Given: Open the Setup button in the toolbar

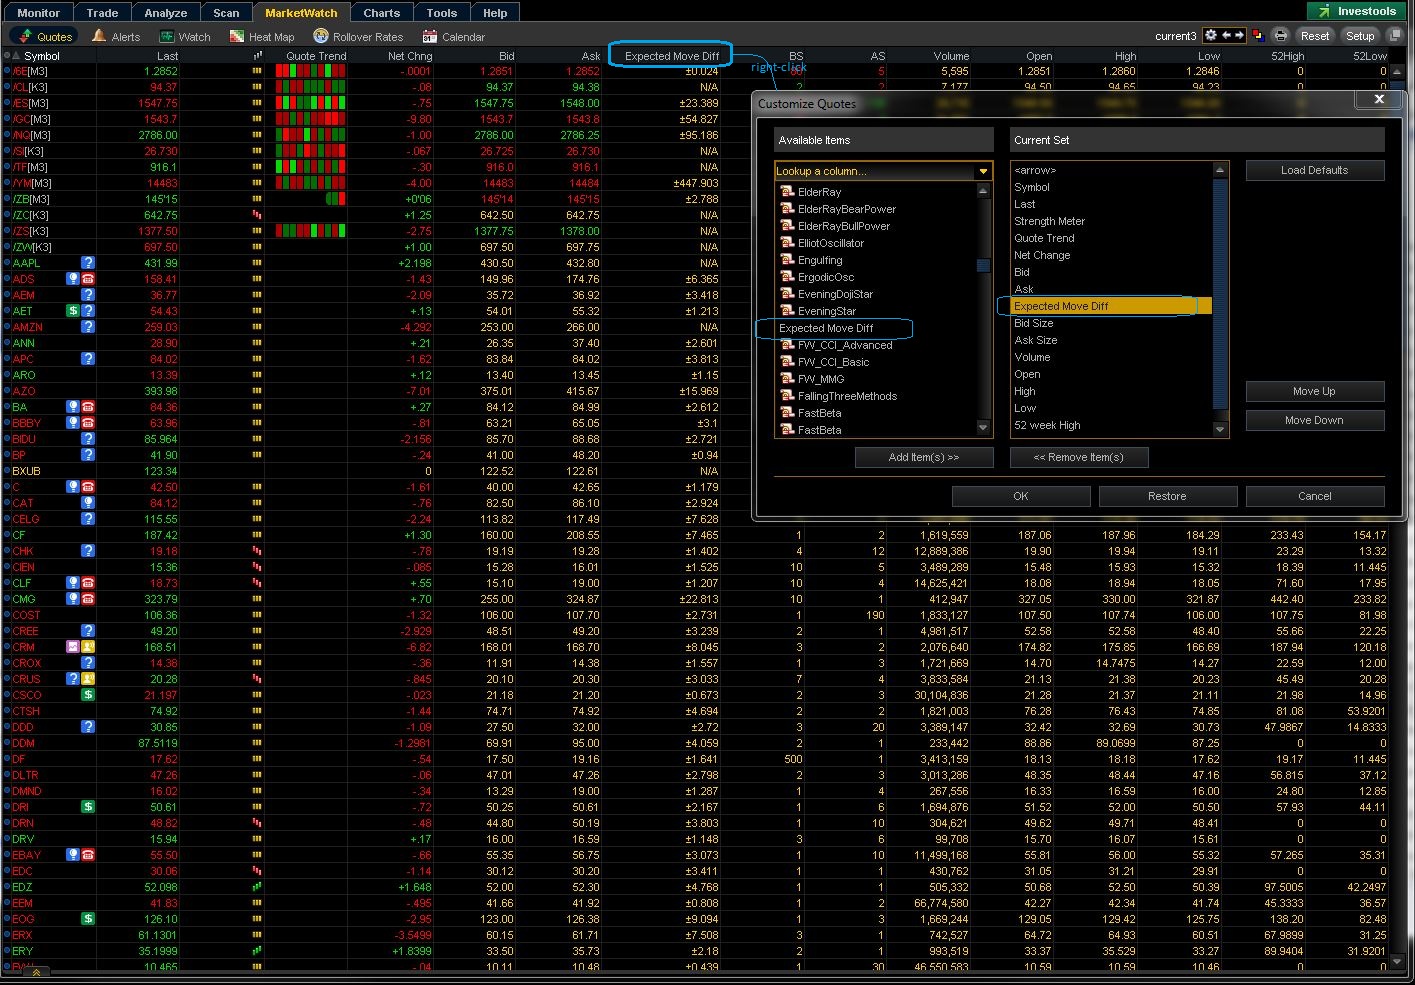Looking at the screenshot, I should point(1361,36).
